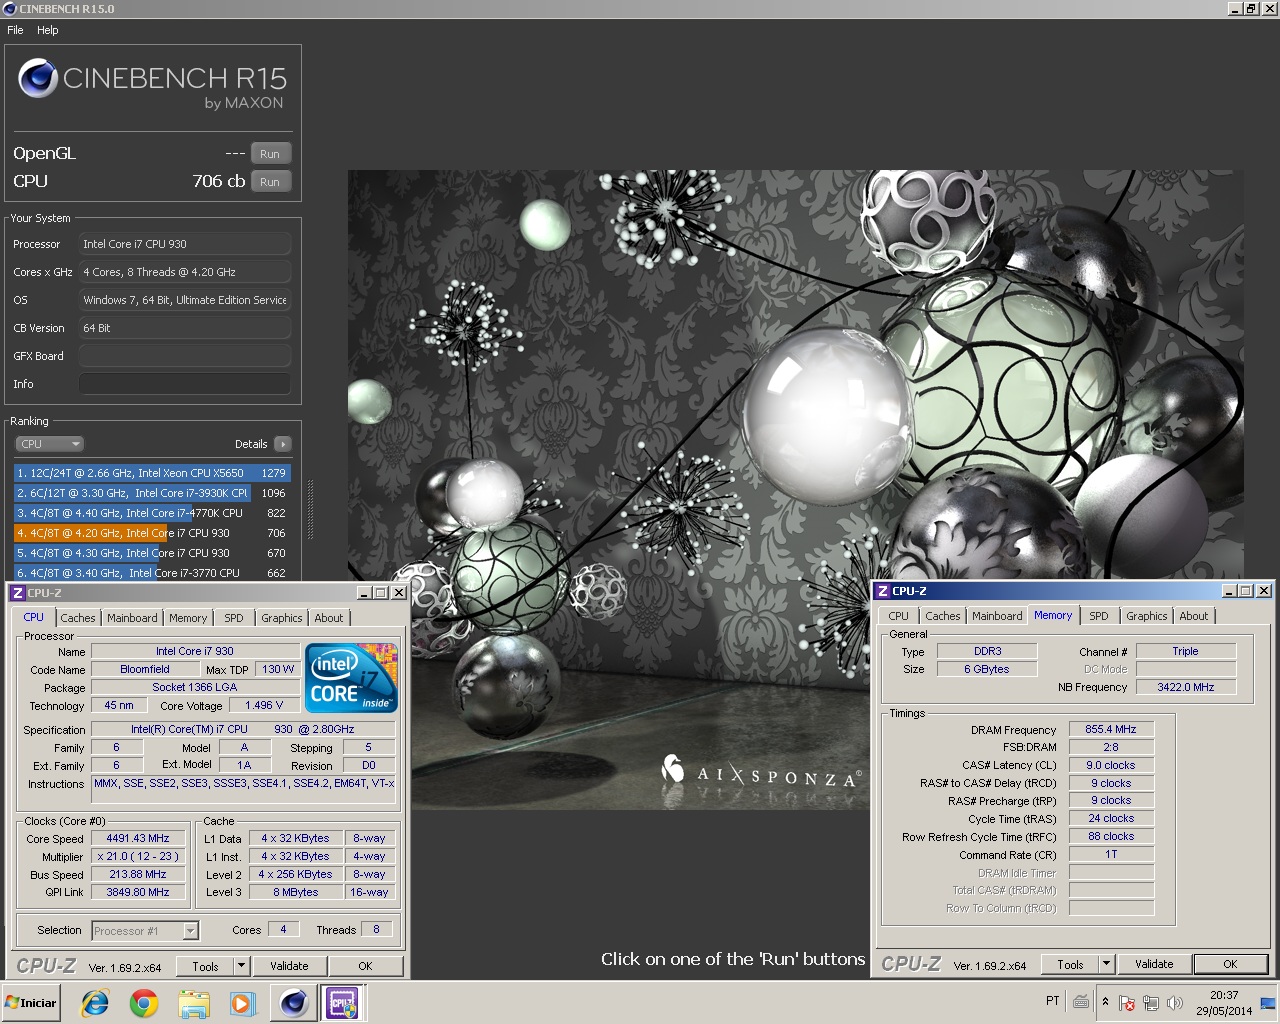Image resolution: width=1280 pixels, height=1024 pixels.
Task: Click the PT language indicator
Action: point(1053,1001)
